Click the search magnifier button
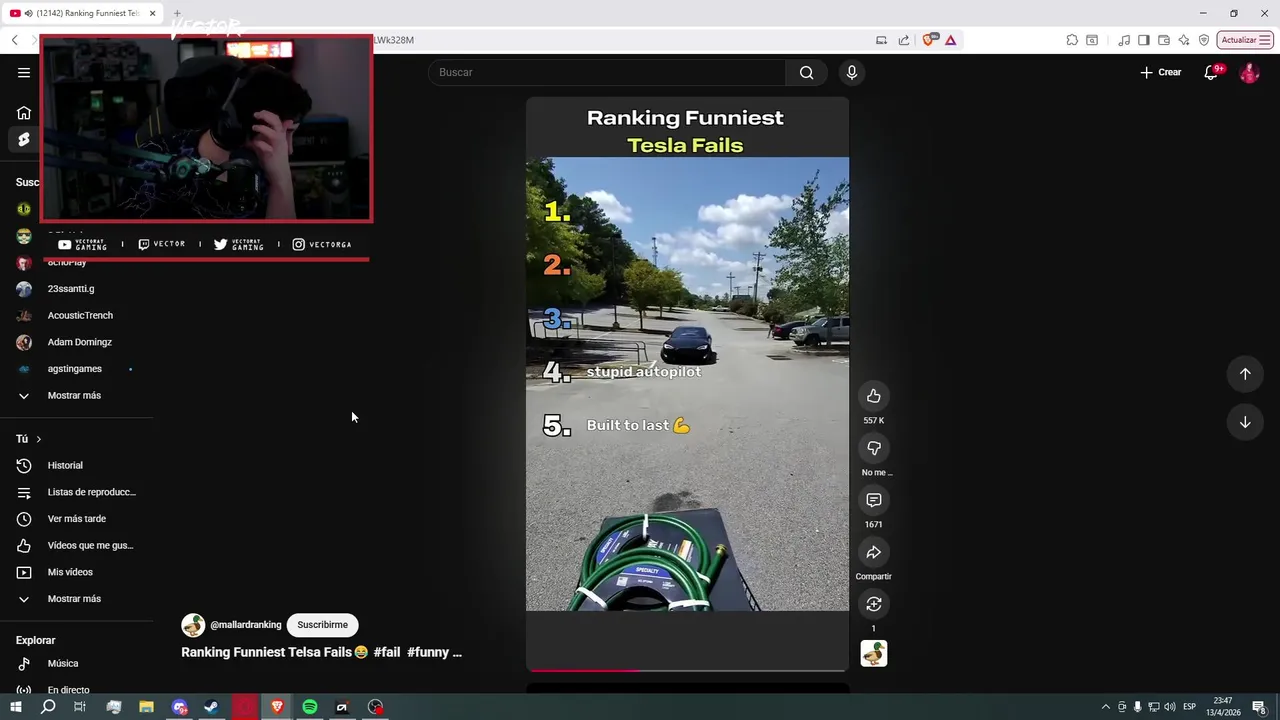Screen dimensions: 1280x720 click(x=806, y=72)
